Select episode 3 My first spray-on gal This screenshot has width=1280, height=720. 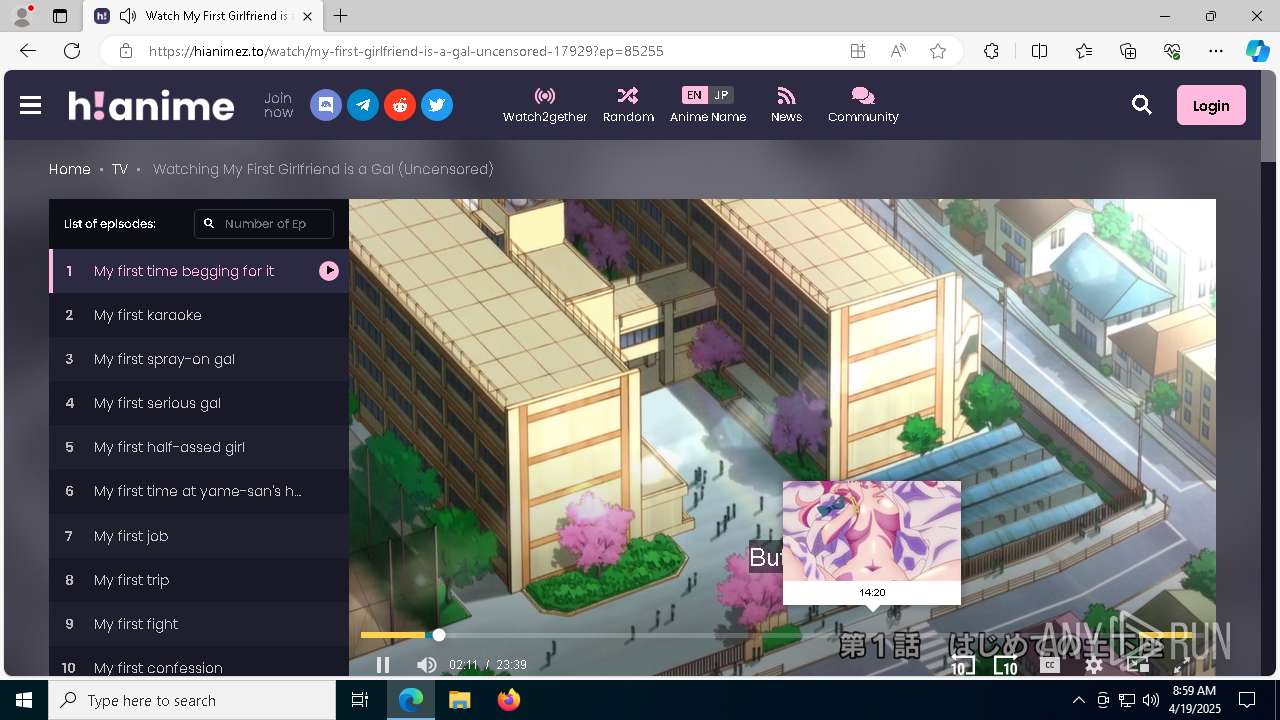click(199, 359)
